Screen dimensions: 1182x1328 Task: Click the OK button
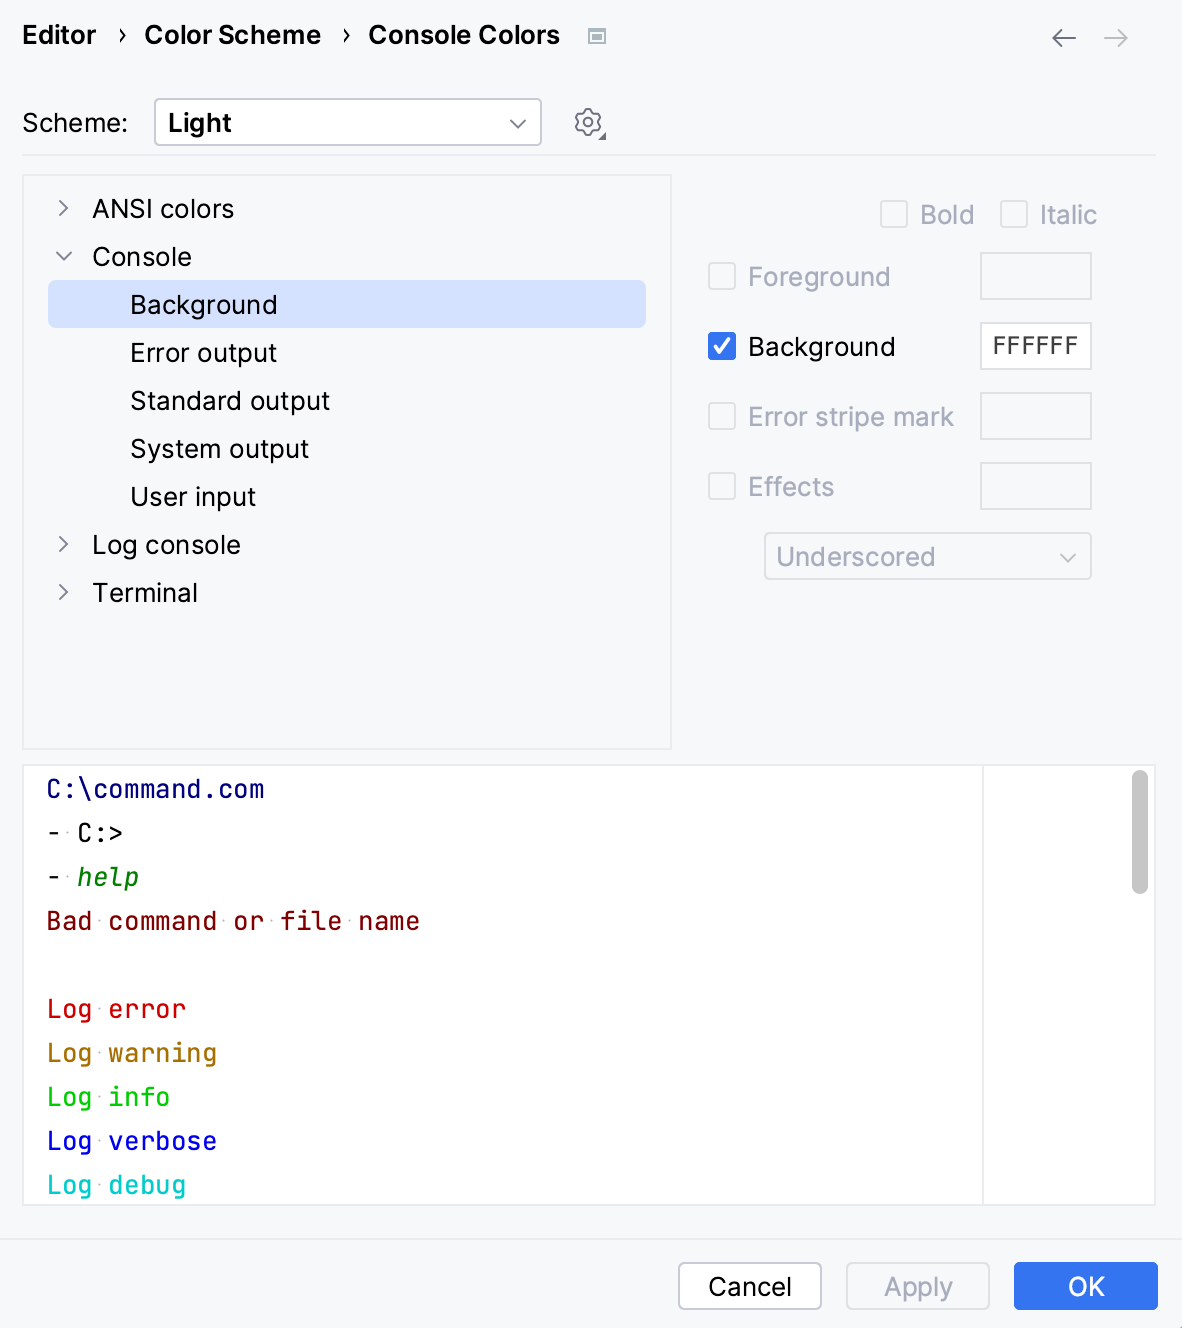click(1085, 1286)
